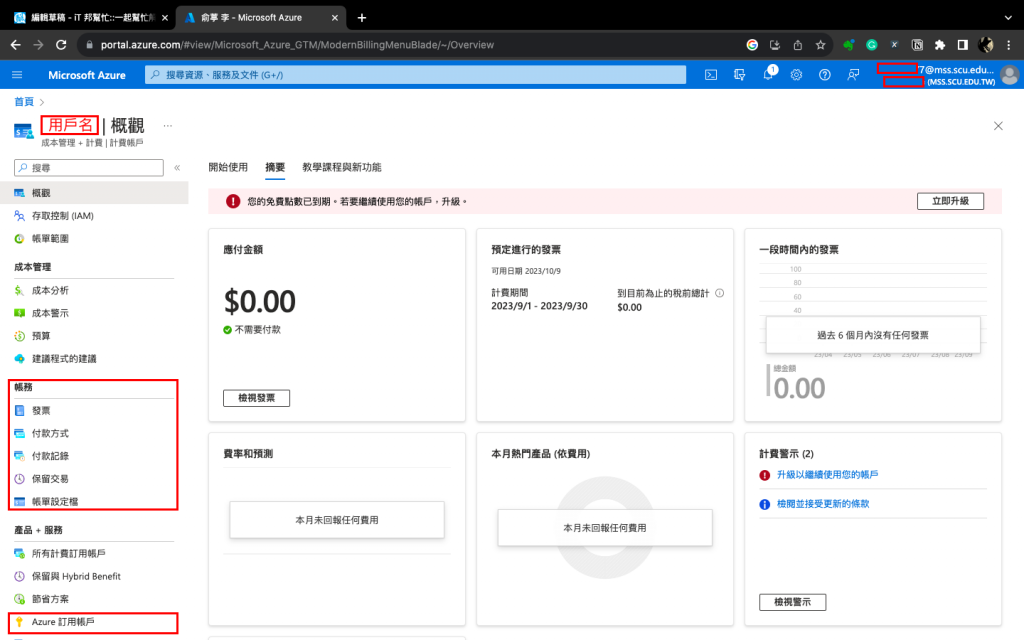Click the 檢視發票 button
The height and width of the screenshot is (640, 1024).
256,398
